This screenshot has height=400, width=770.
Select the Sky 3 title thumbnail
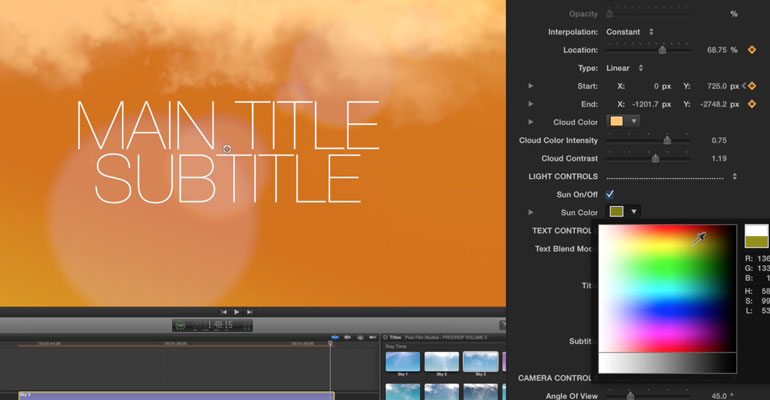tap(480, 362)
